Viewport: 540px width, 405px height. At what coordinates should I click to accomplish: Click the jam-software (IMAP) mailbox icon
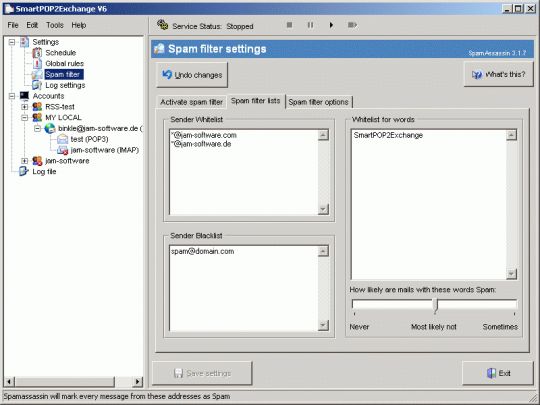pos(63,150)
